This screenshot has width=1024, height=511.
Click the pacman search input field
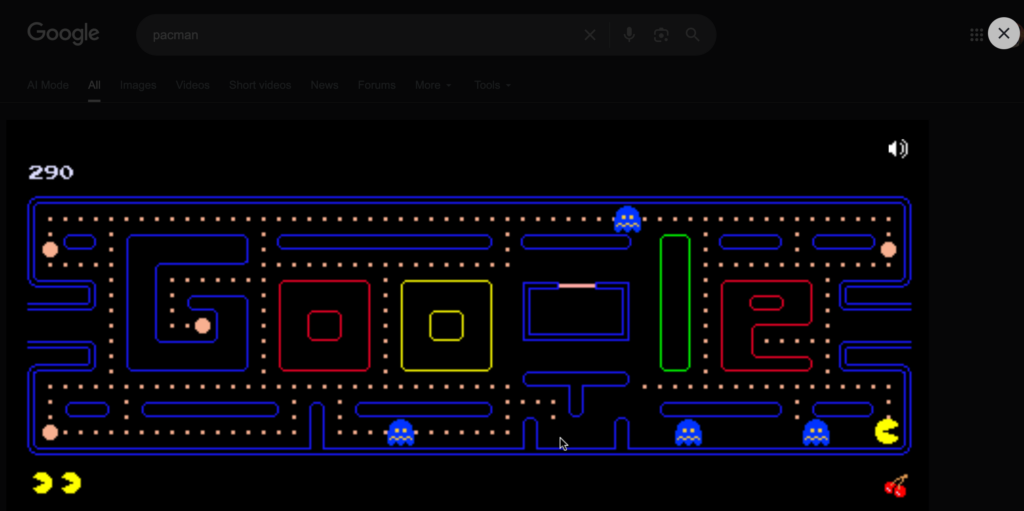360,35
